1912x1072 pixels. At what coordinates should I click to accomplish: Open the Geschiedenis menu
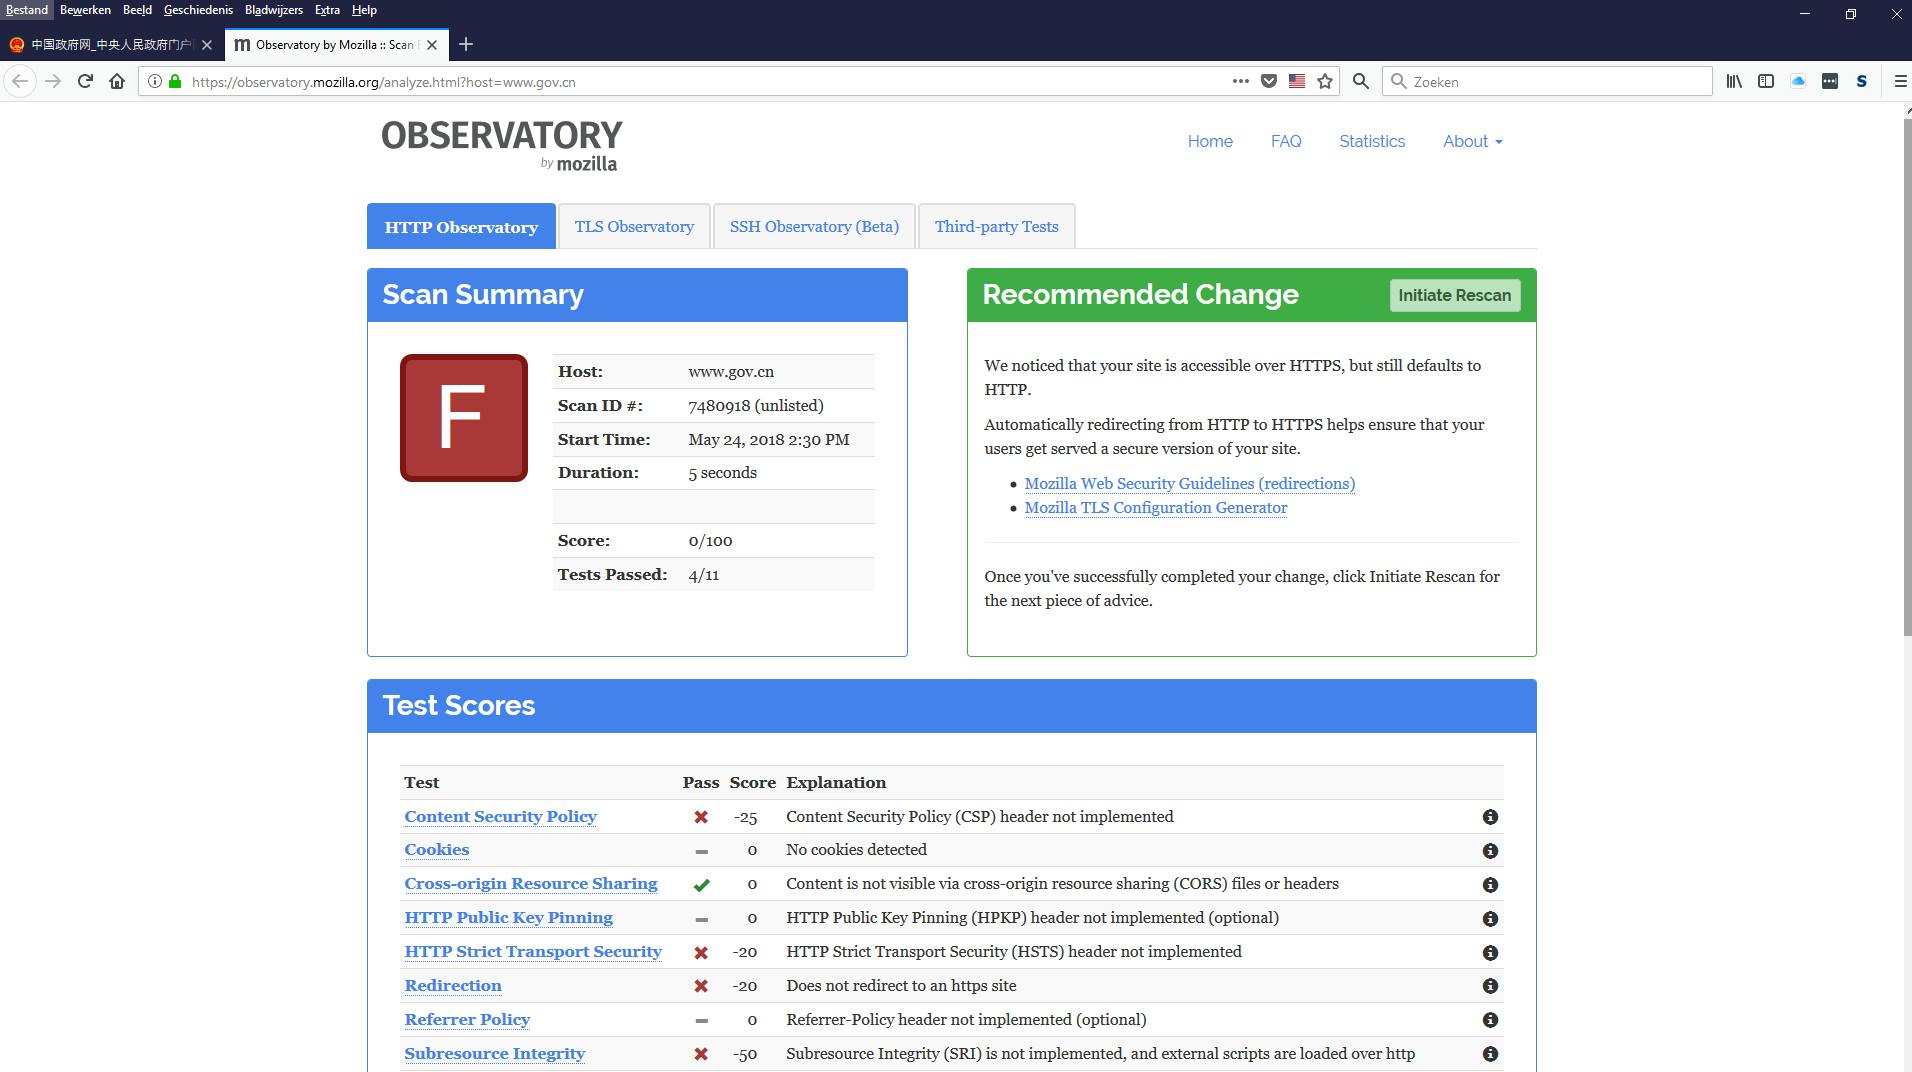(x=198, y=10)
